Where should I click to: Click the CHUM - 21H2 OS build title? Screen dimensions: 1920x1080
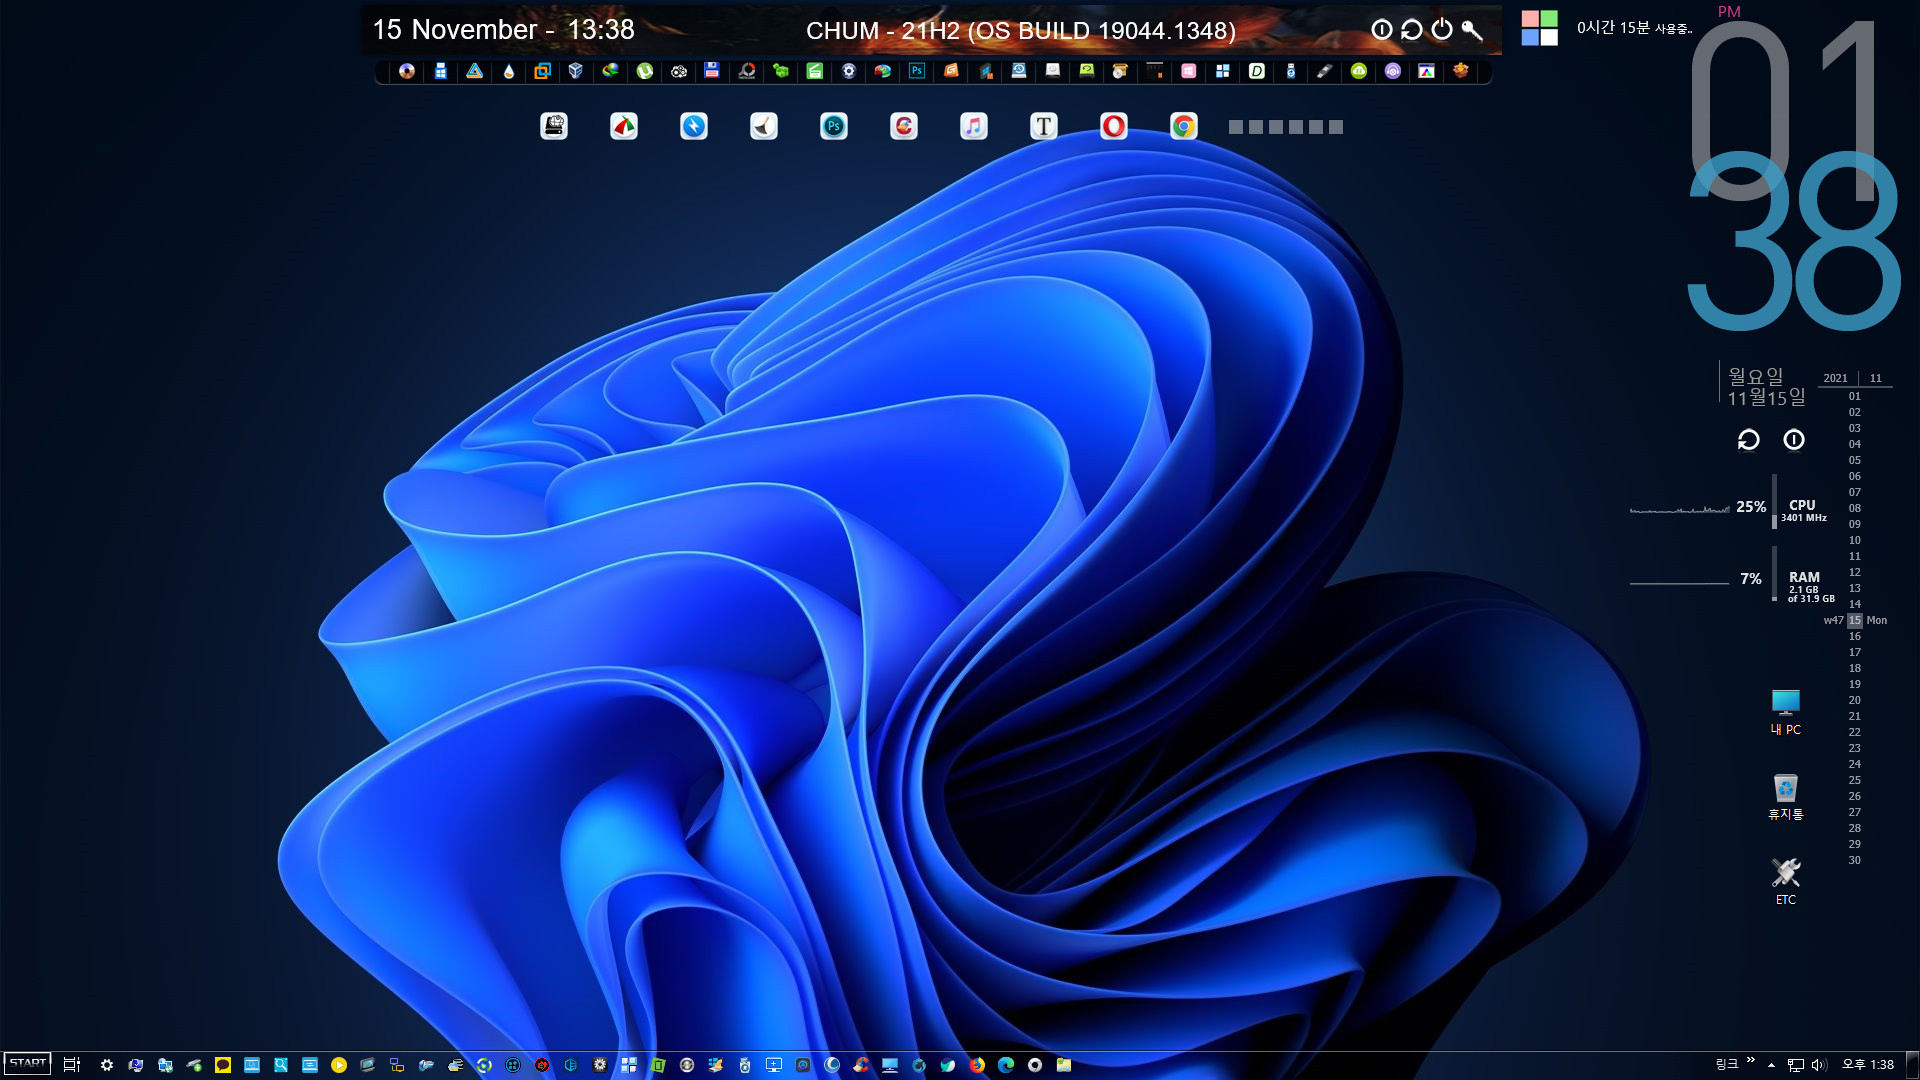[1021, 31]
